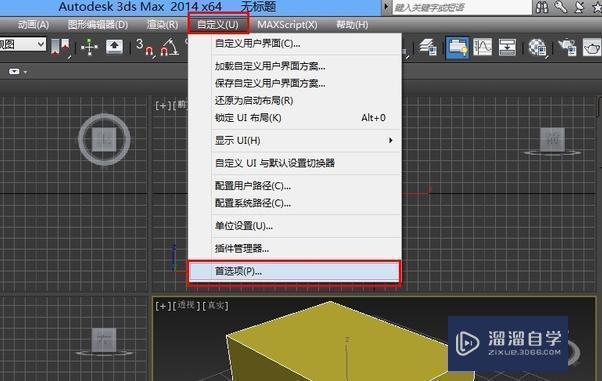This screenshot has height=381, width=602.
Task: Select 还原为启动布局(R) entry
Action: [x=295, y=101]
